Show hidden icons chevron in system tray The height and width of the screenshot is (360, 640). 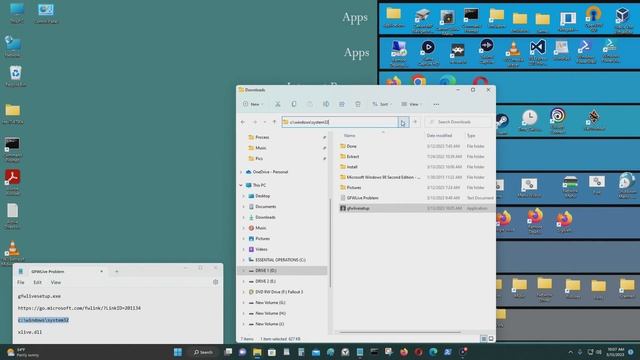point(570,352)
